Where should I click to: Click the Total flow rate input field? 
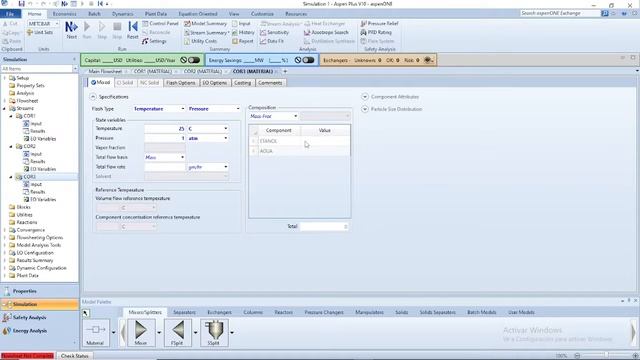(165, 167)
